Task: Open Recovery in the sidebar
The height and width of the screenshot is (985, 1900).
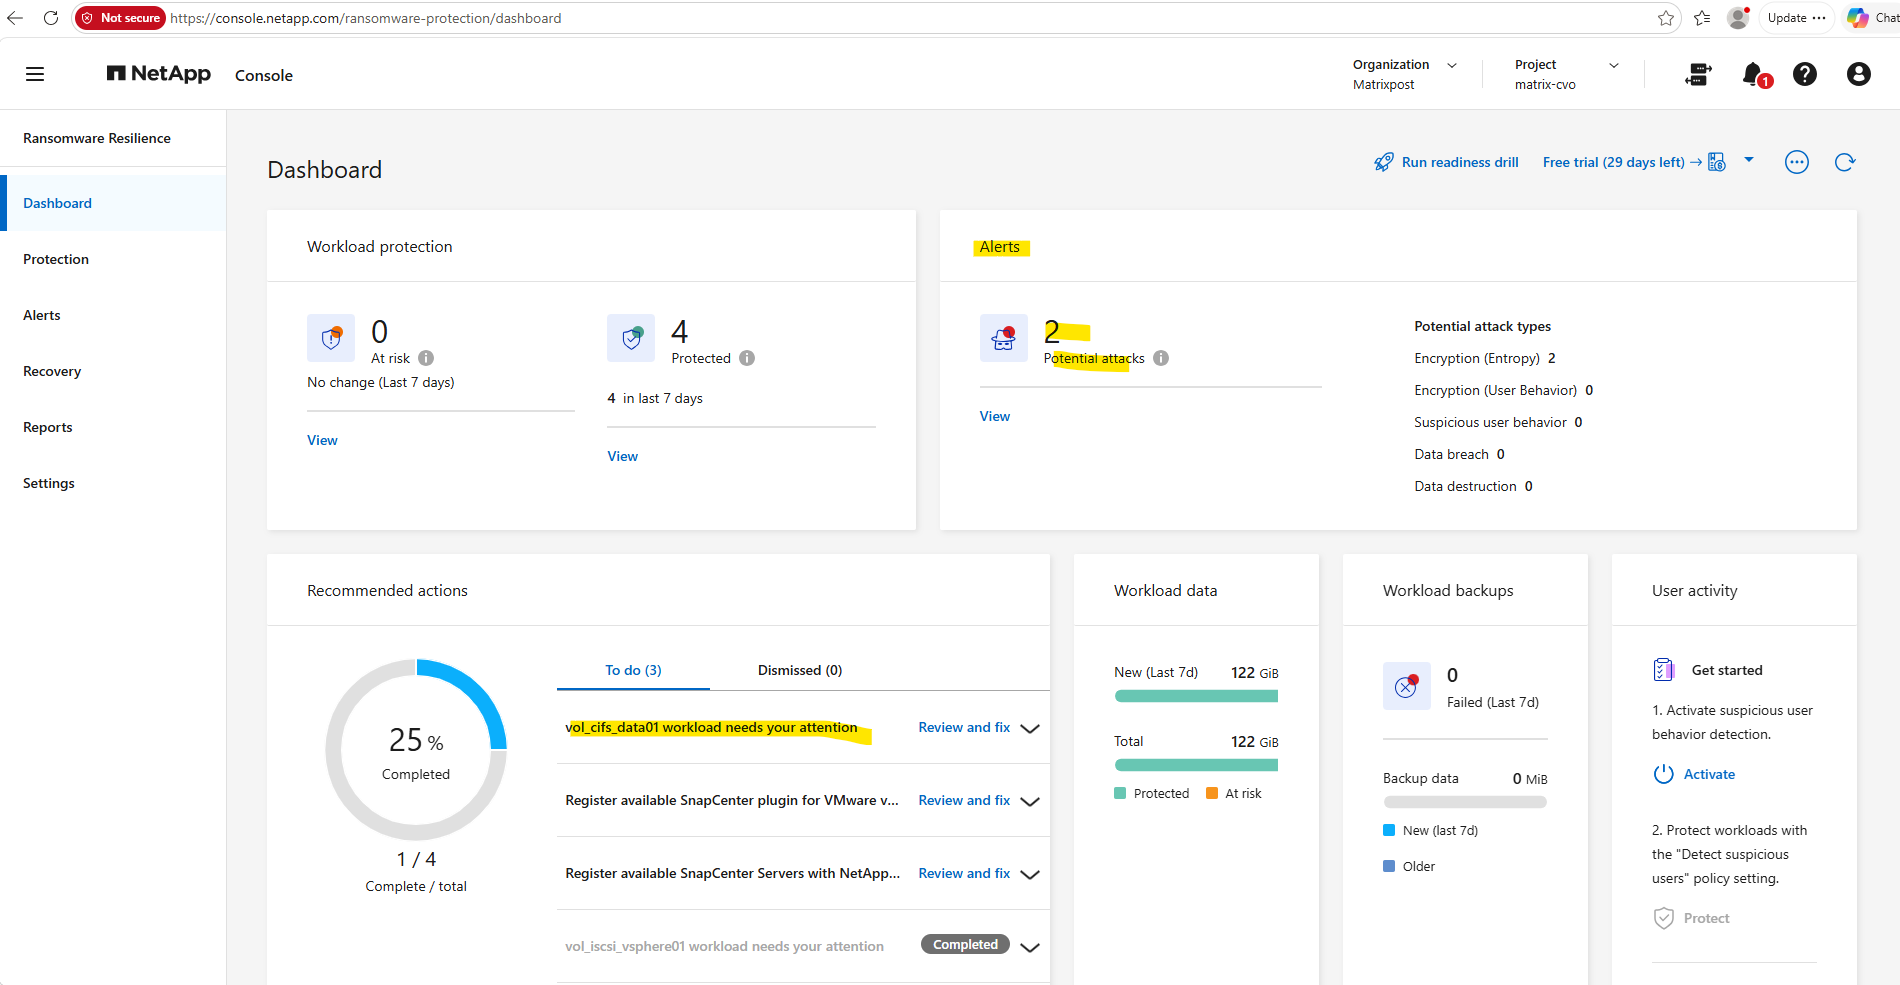Action: point(113,371)
